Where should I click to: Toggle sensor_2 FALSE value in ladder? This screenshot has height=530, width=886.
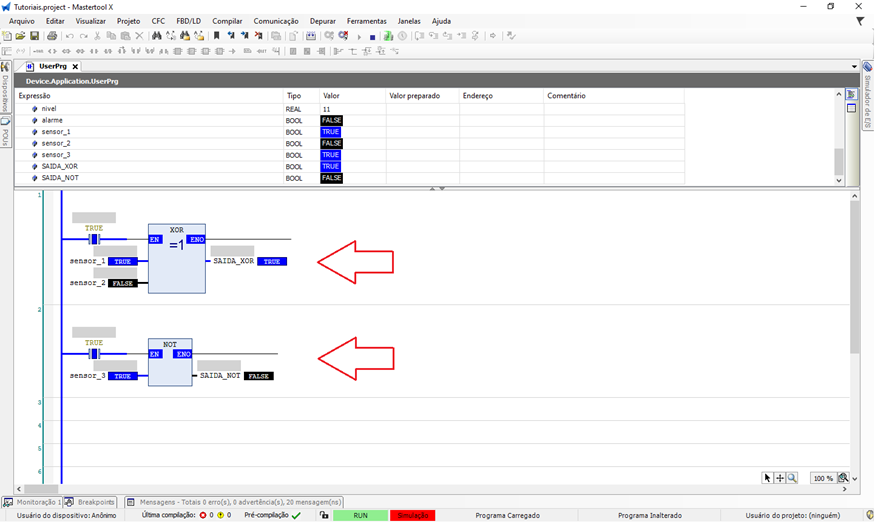[122, 283]
